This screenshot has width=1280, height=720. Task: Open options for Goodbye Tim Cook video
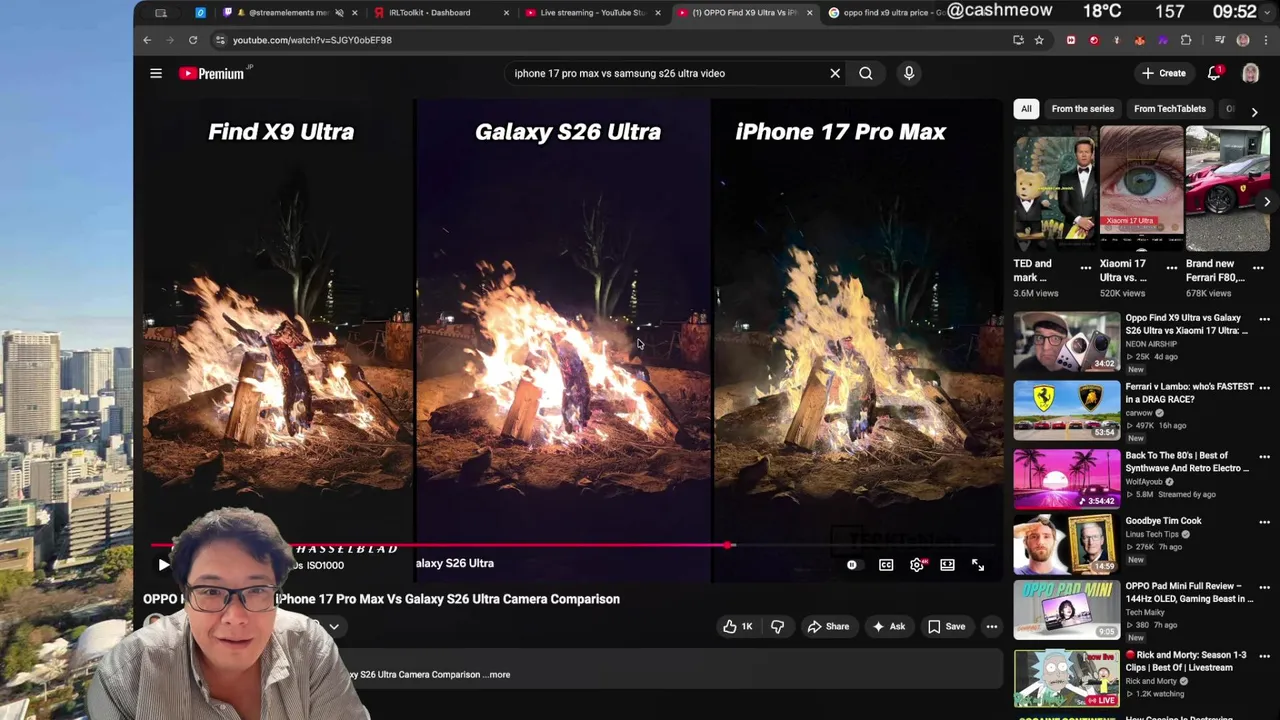click(x=1264, y=521)
